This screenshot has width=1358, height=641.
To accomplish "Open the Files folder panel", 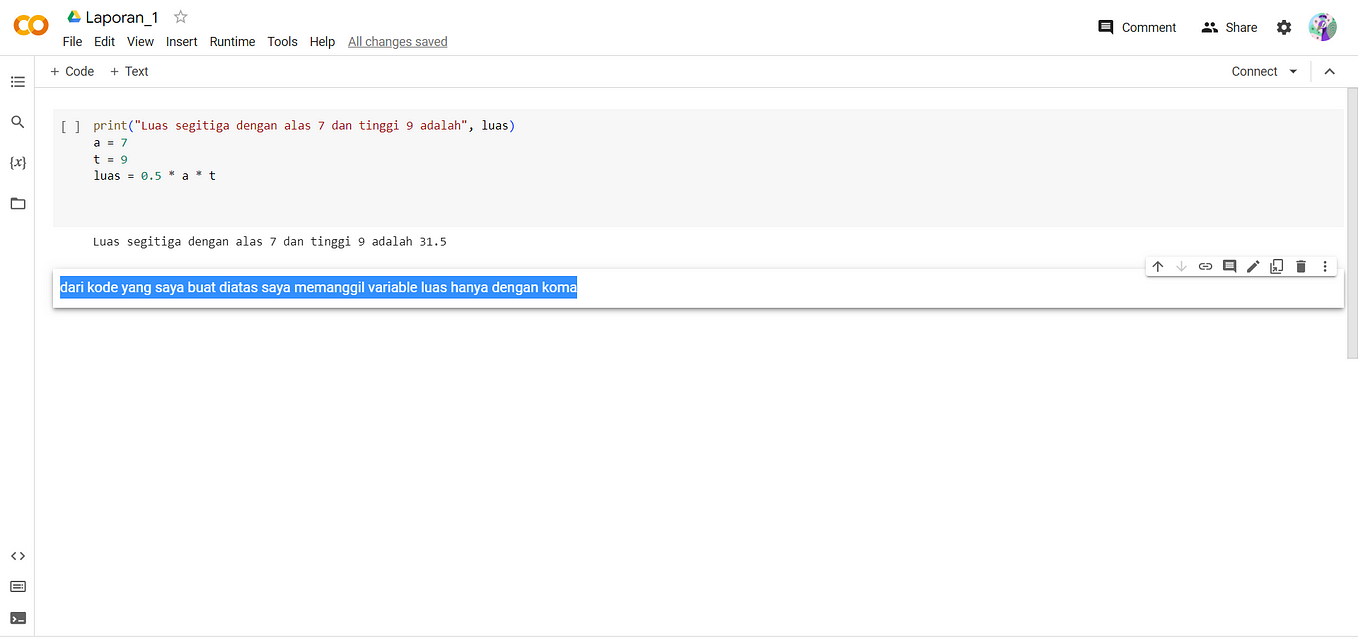I will (x=17, y=204).
